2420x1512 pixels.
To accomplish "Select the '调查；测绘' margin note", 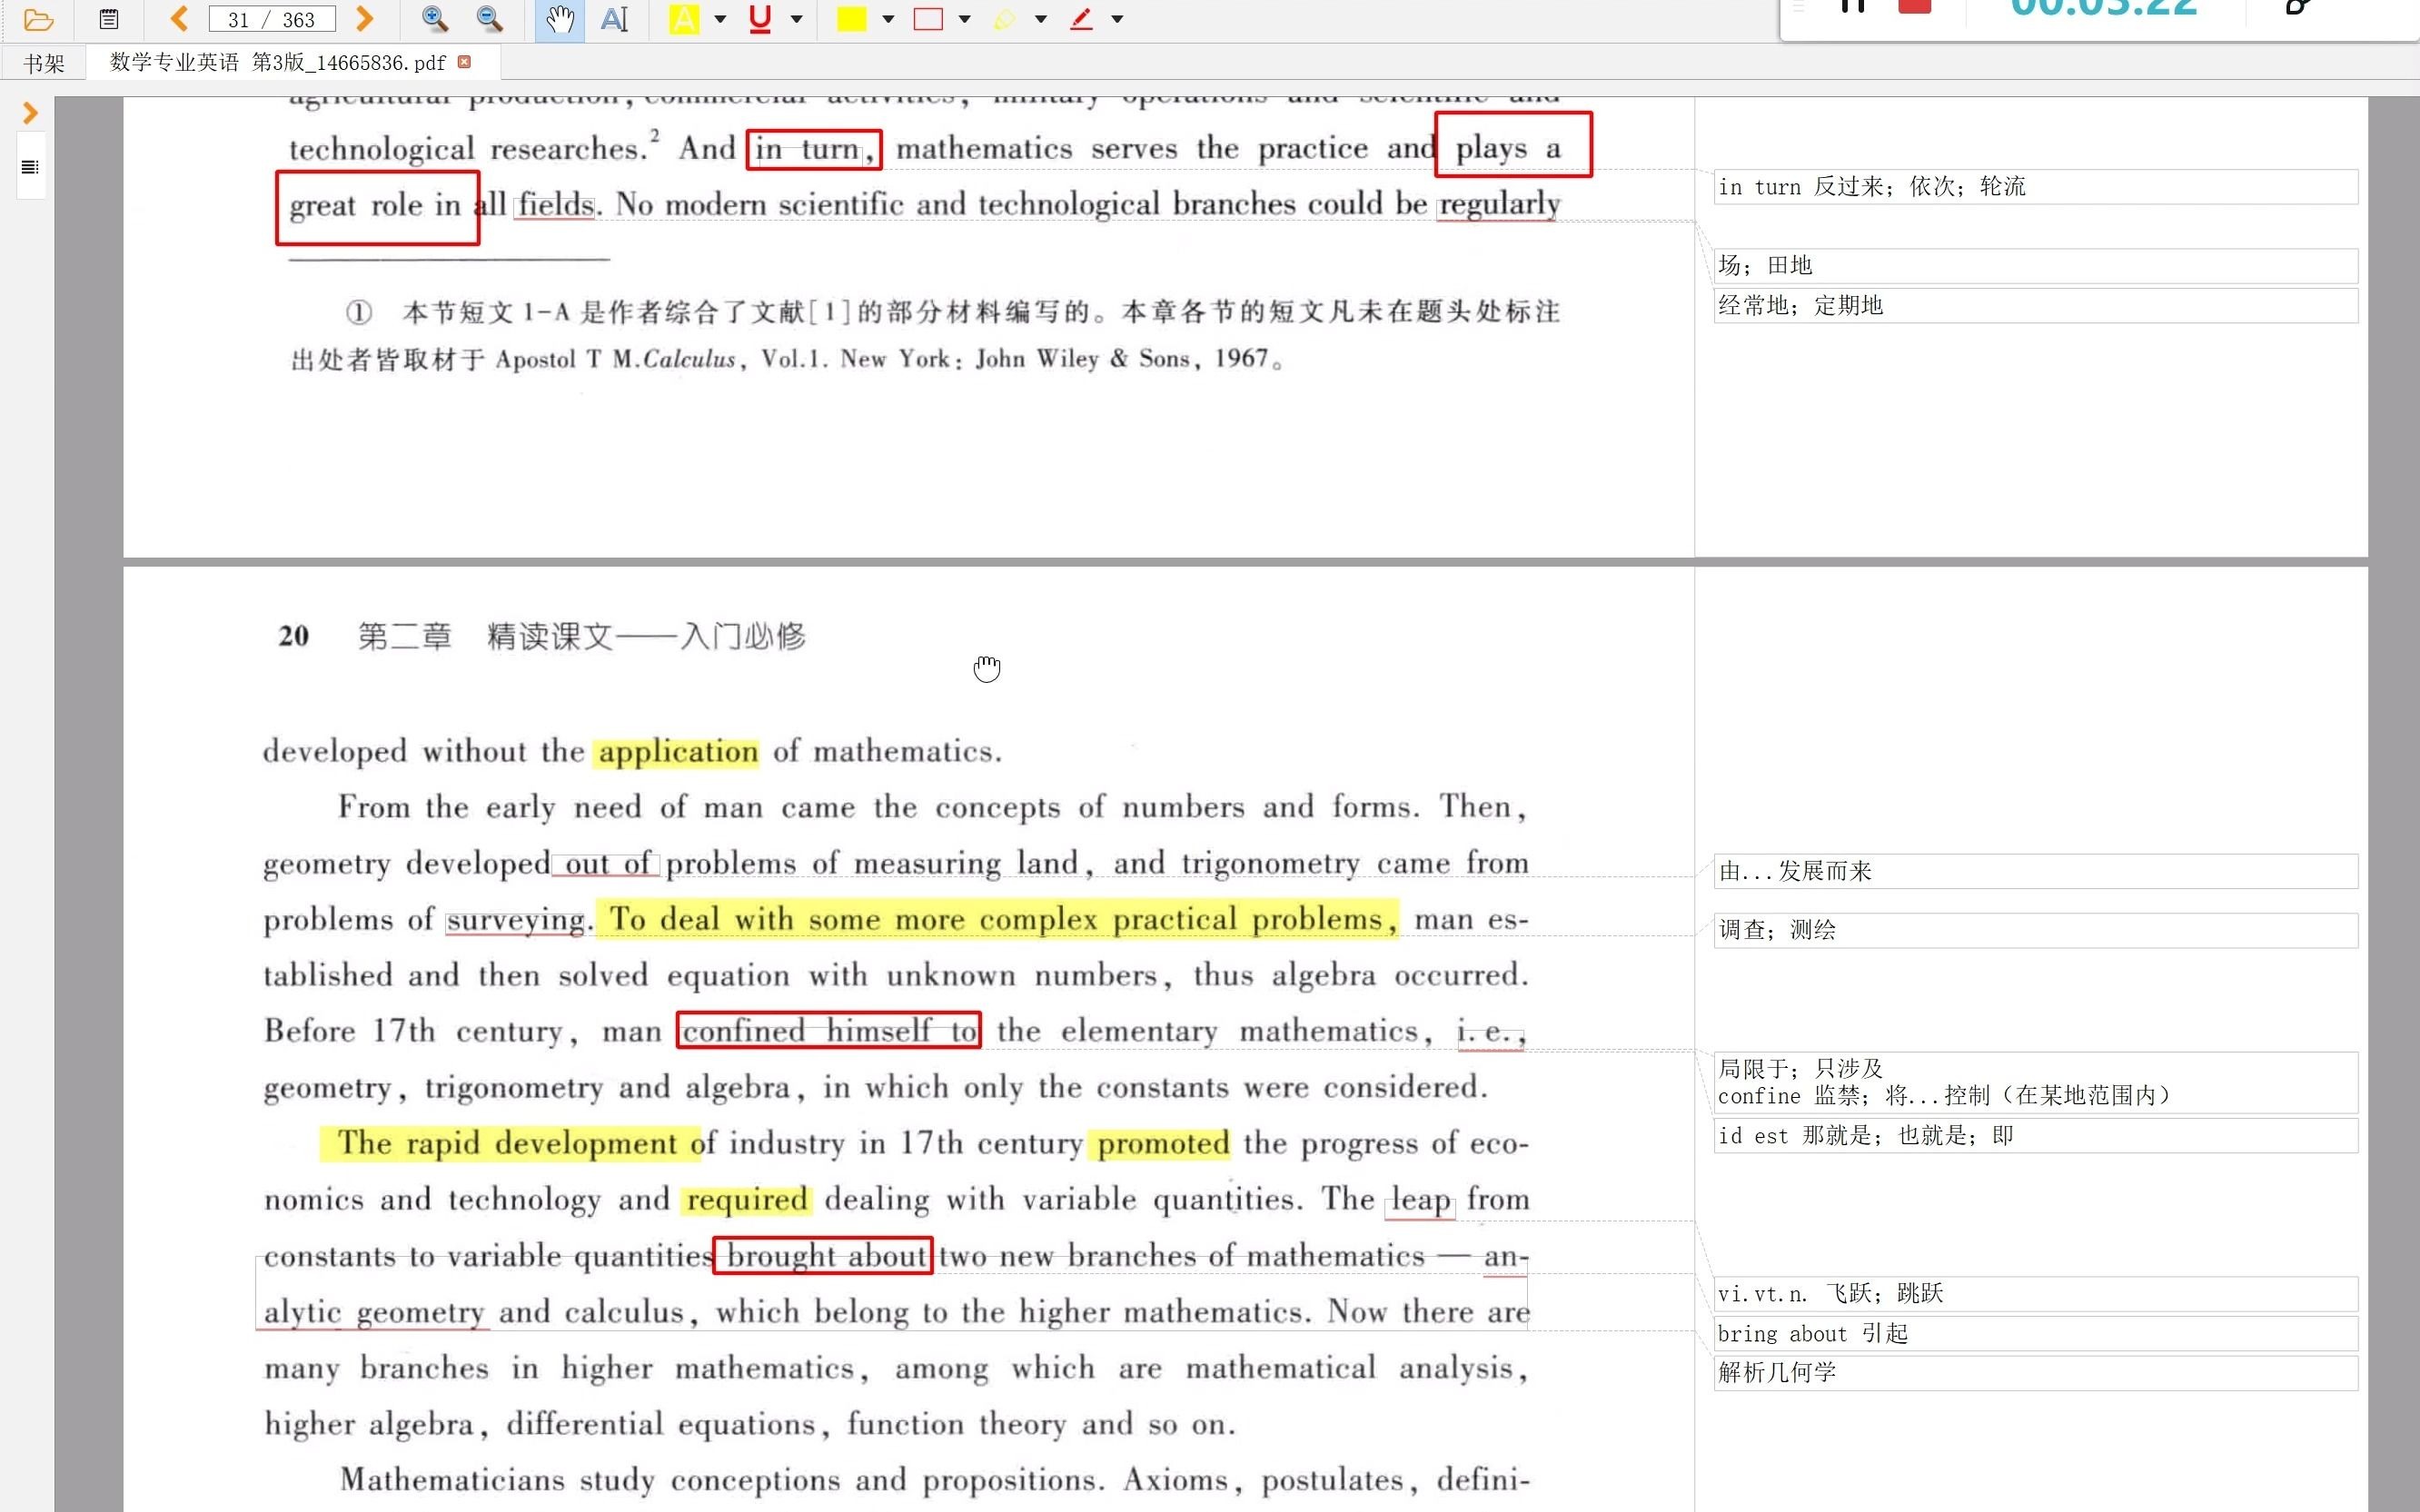I will (2035, 930).
